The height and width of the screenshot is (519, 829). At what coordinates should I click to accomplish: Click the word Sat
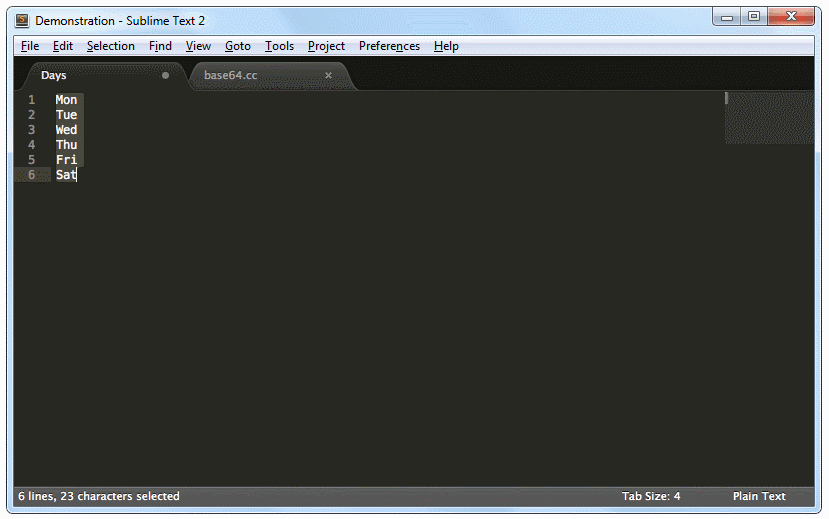coord(67,174)
